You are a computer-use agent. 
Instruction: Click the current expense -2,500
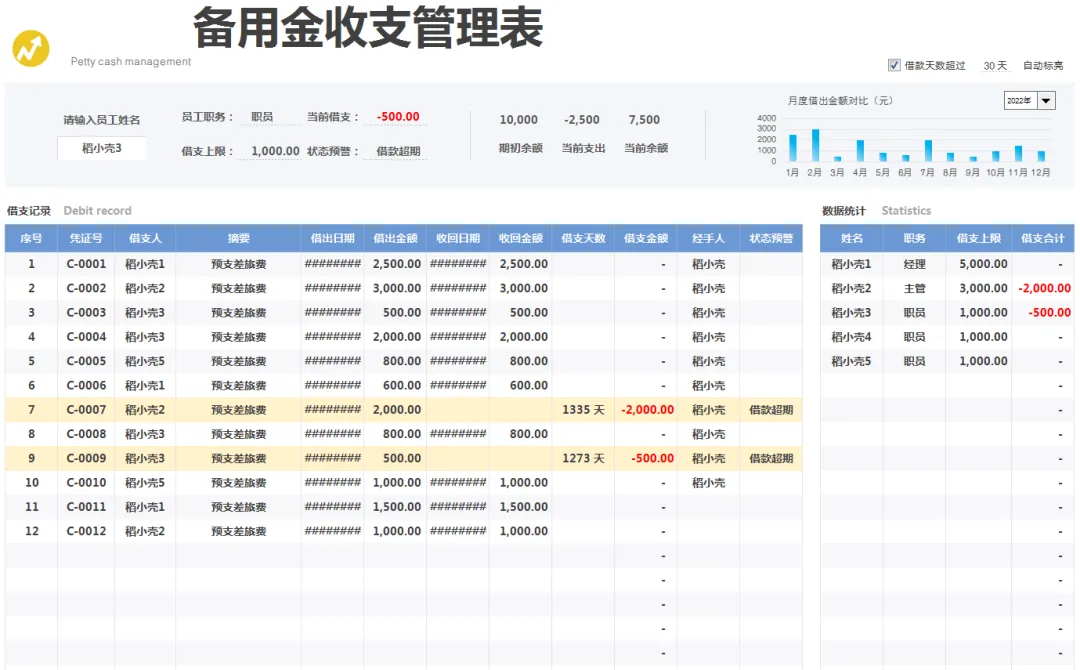pyautogui.click(x=582, y=120)
